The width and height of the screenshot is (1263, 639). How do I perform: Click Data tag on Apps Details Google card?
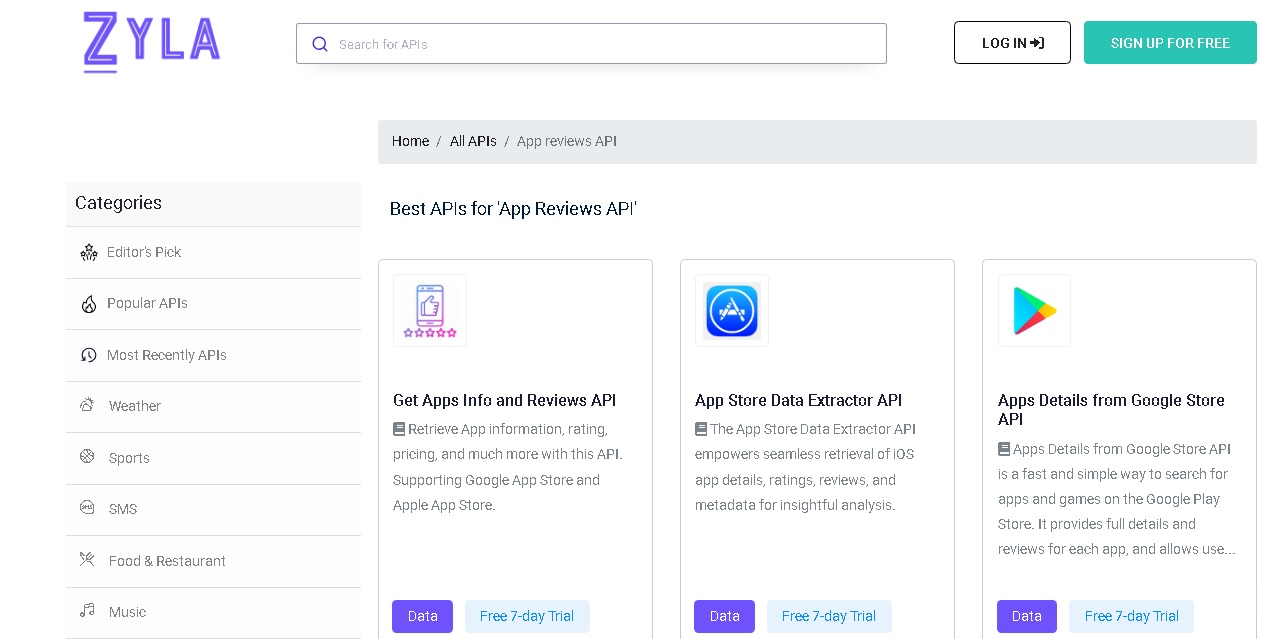[1027, 616]
